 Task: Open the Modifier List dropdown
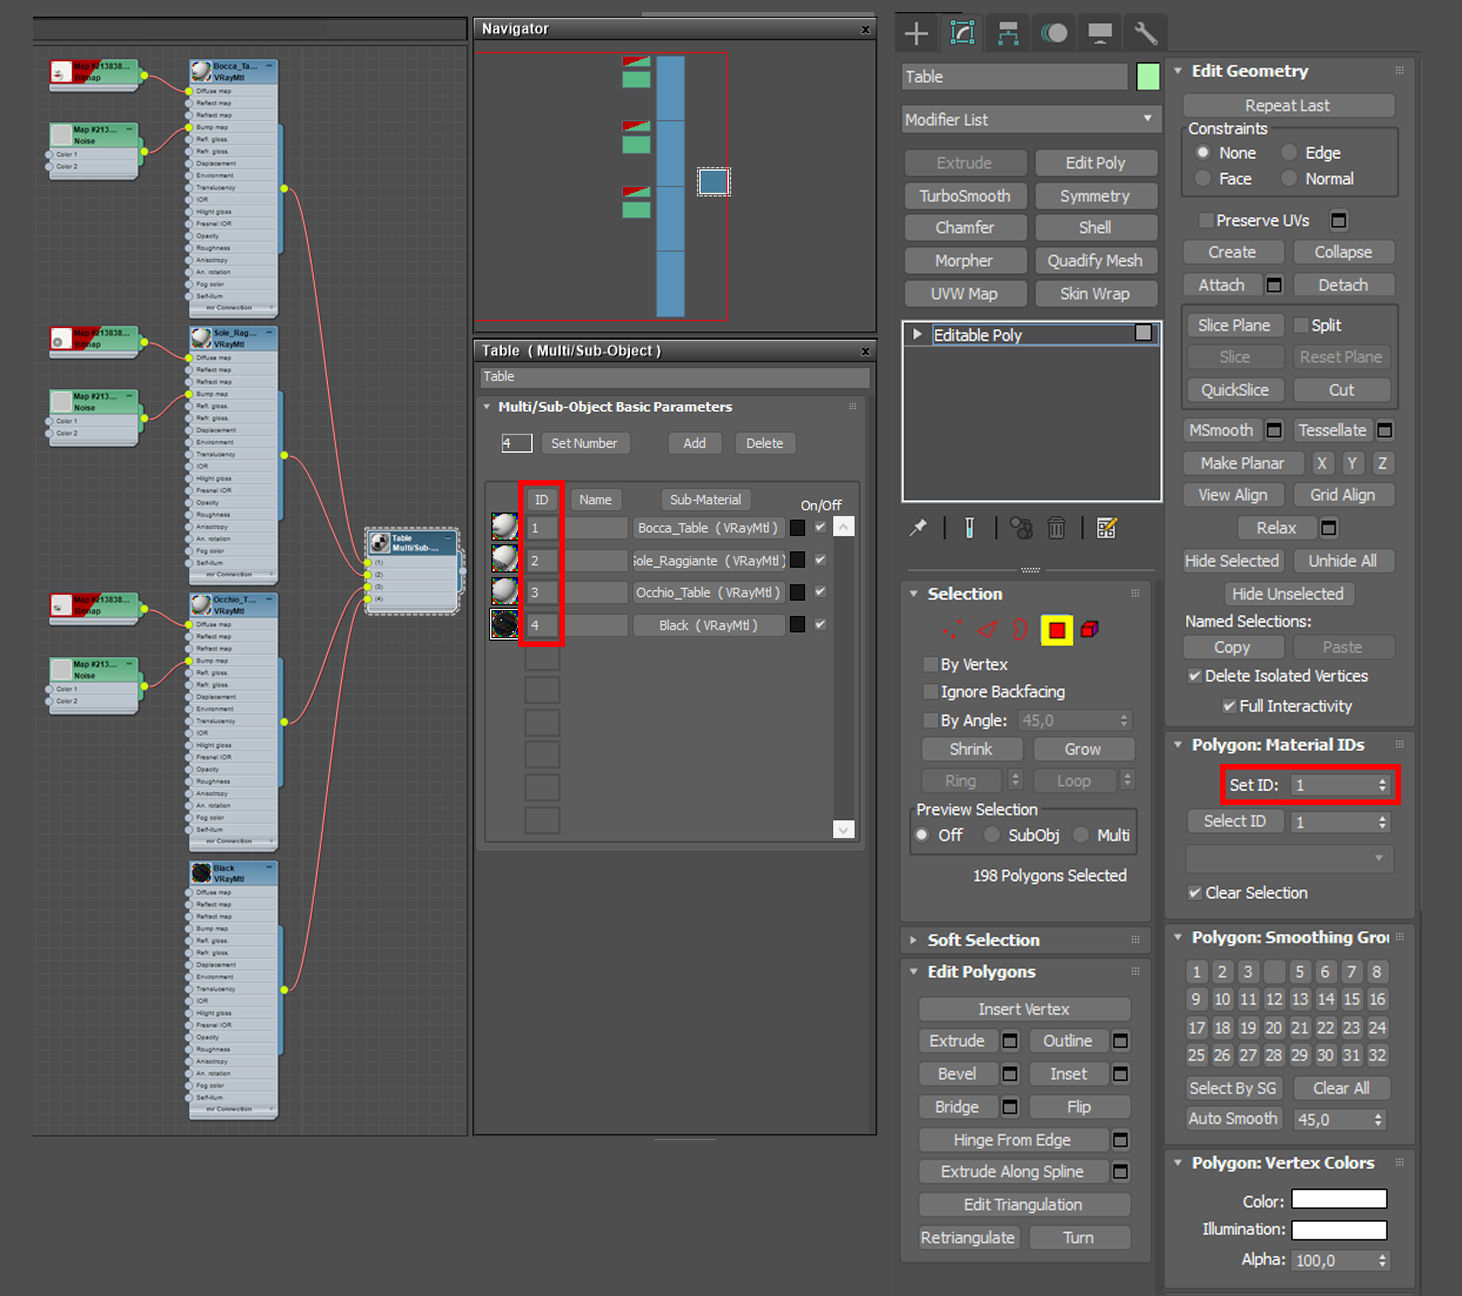pos(1029,120)
